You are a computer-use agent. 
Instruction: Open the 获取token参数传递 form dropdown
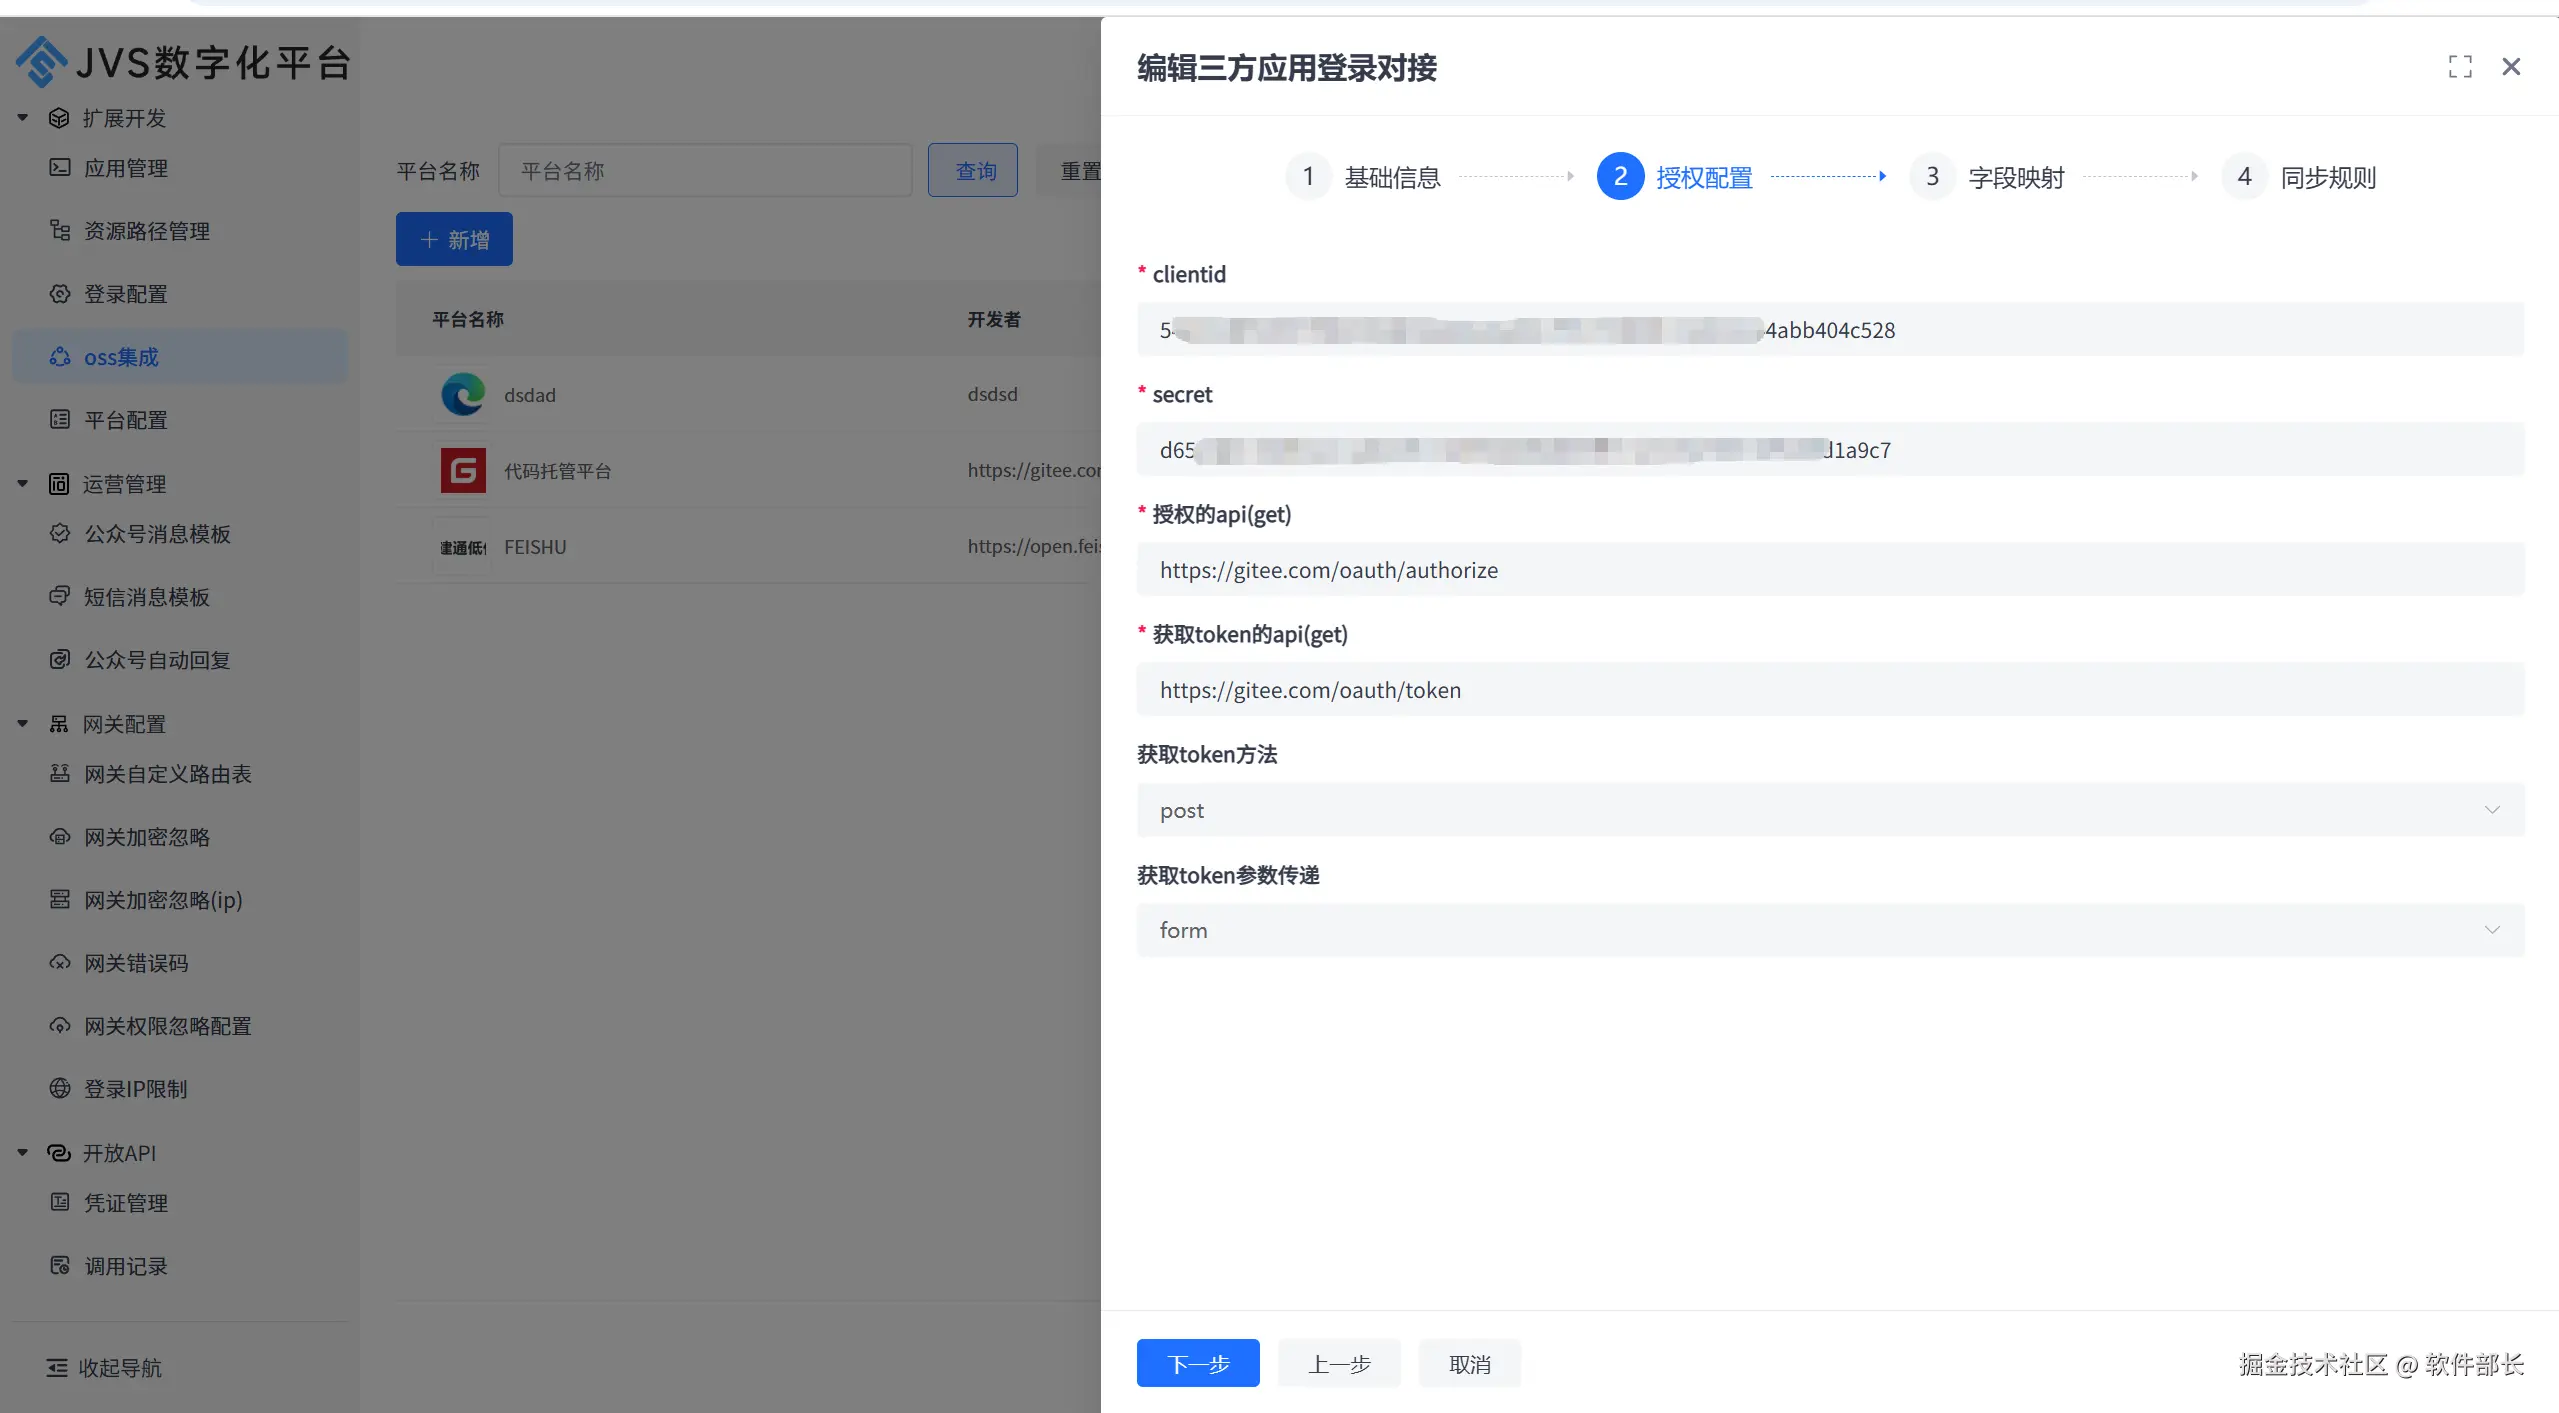point(1829,930)
